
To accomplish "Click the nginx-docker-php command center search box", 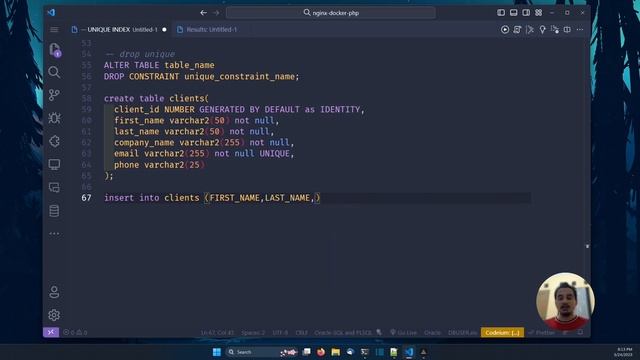I will click(x=331, y=13).
